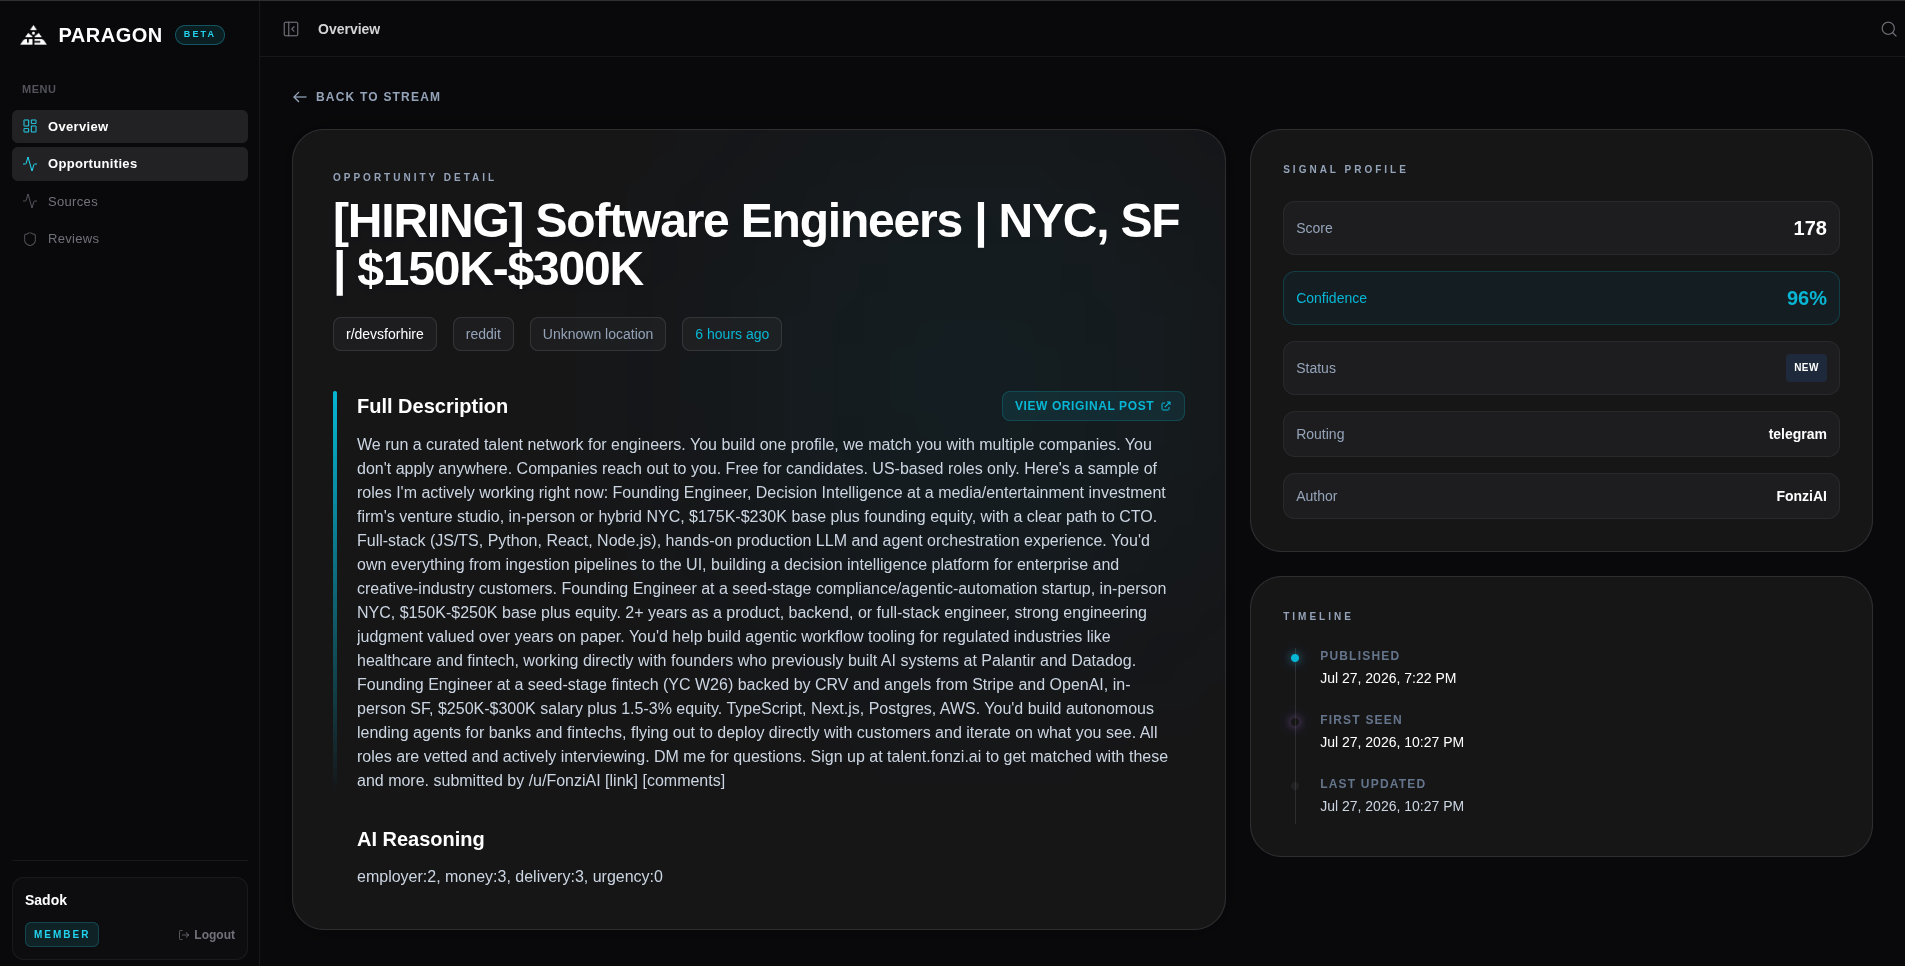Image resolution: width=1905 pixels, height=966 pixels.
Task: Click the Opportunities activity icon
Action: [x=30, y=164]
